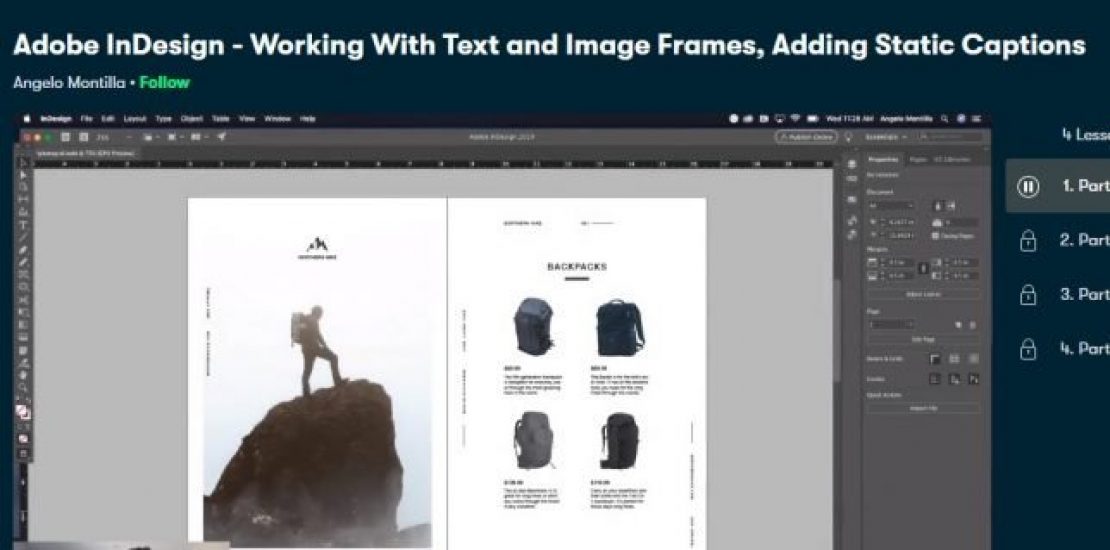Click the fill and stroke color swatch
Screen dimensions: 1110x550
pos(22,412)
